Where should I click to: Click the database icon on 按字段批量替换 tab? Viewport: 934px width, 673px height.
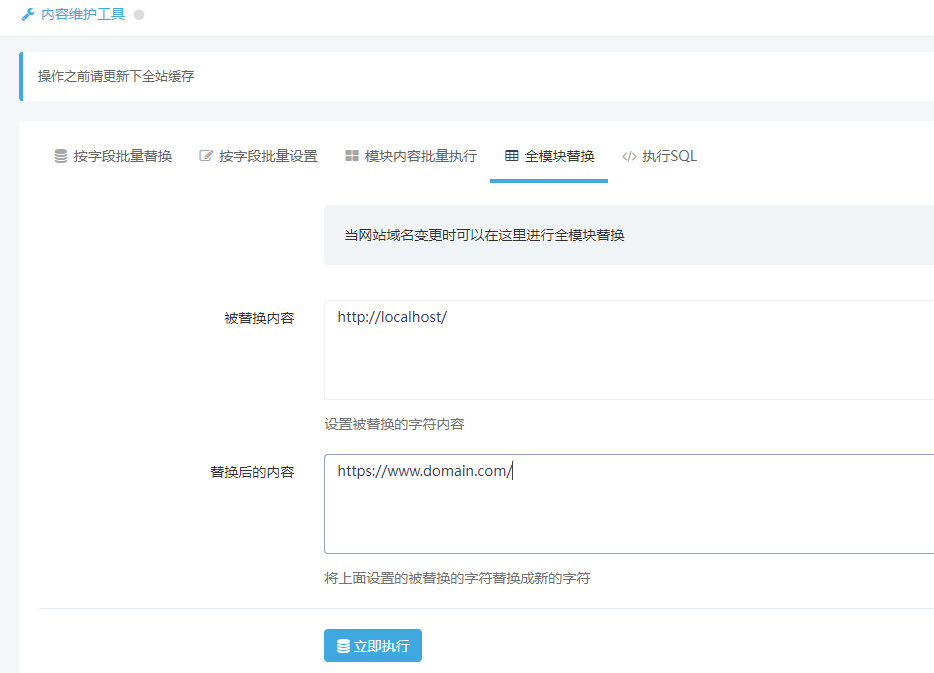pos(60,156)
